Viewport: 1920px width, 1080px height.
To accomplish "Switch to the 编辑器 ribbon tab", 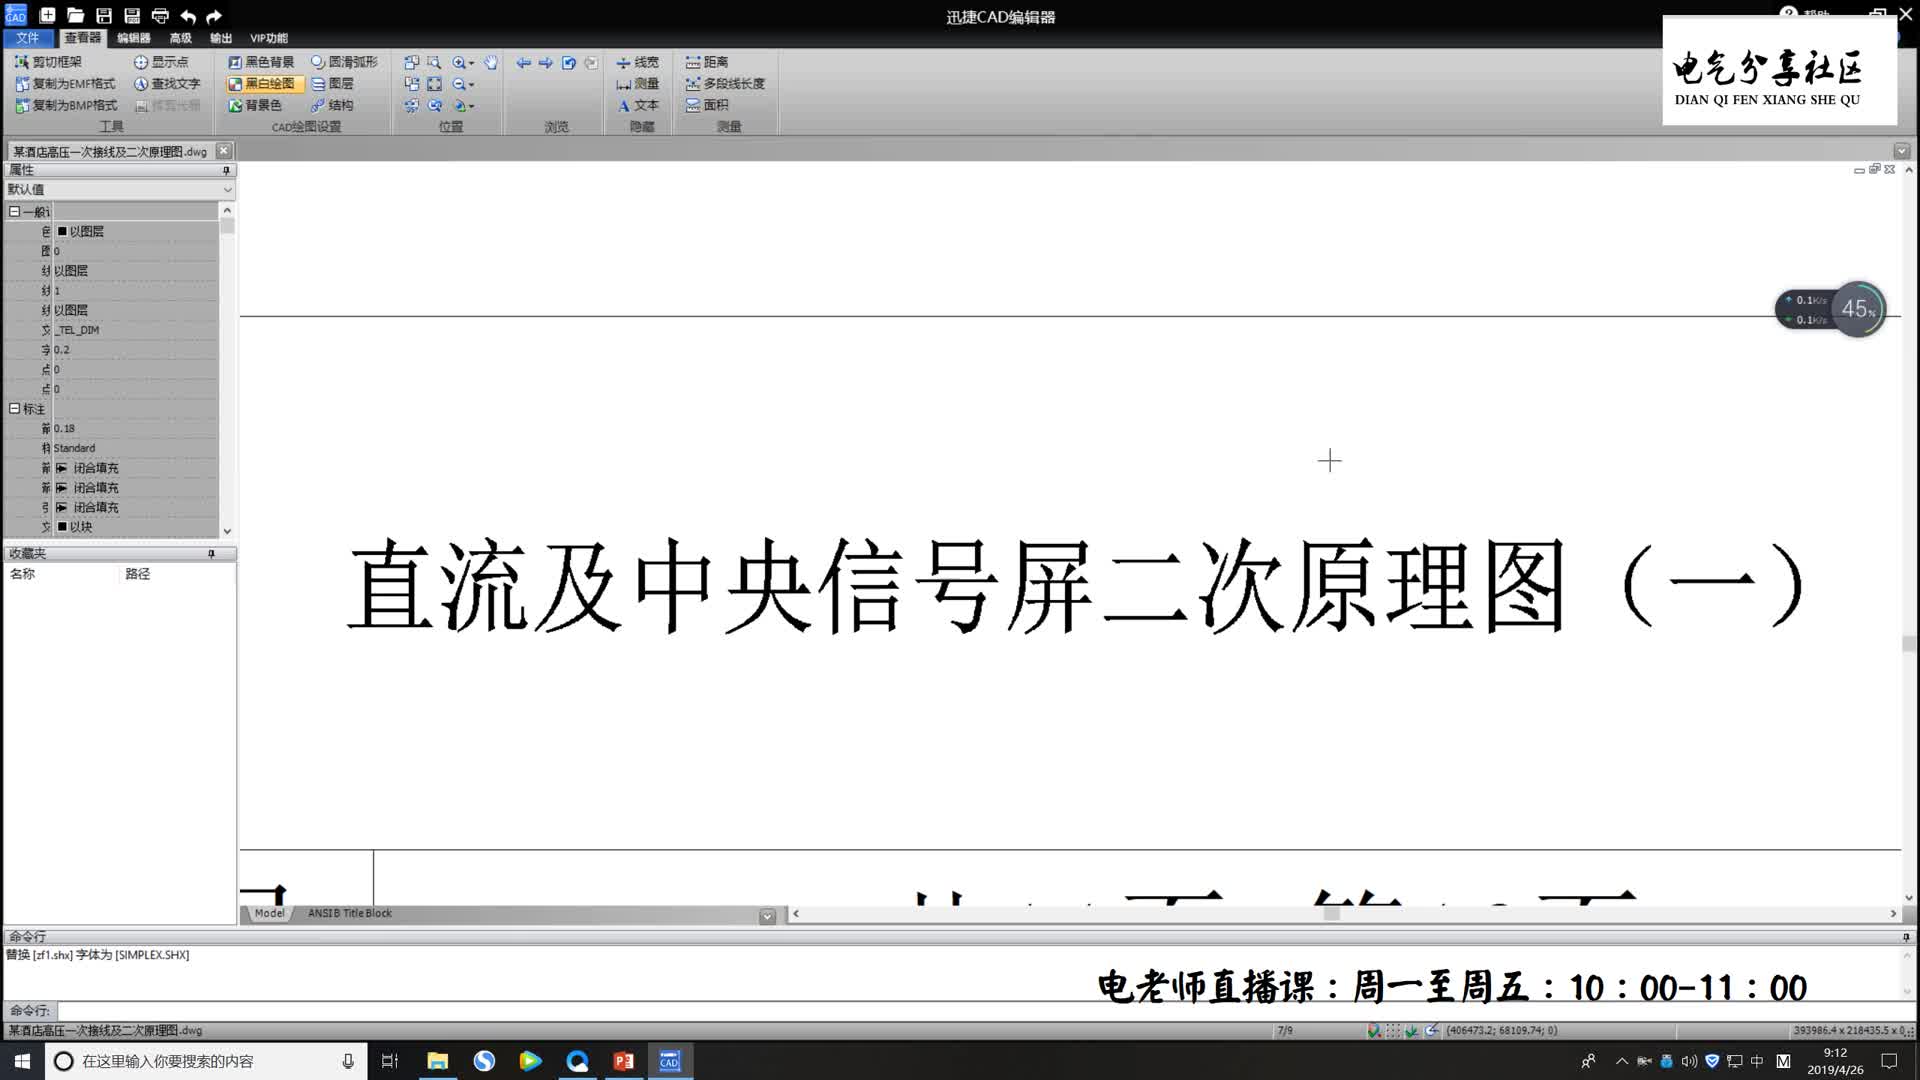I will pos(133,38).
